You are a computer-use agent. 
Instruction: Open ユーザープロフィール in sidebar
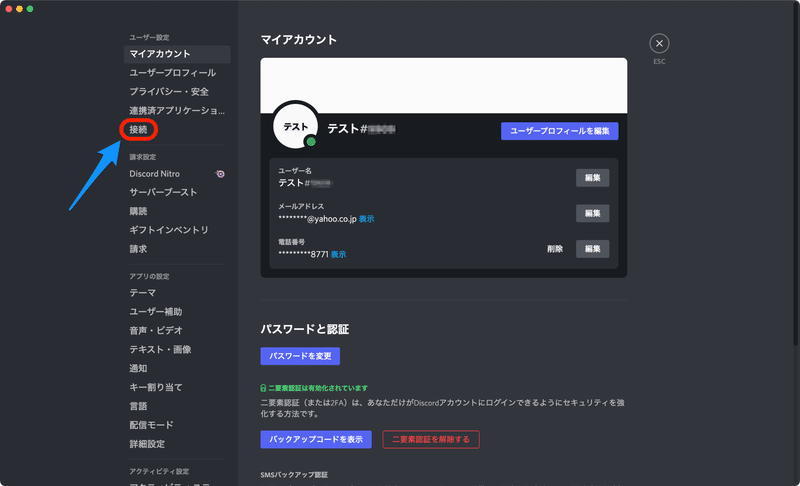pyautogui.click(x=177, y=73)
